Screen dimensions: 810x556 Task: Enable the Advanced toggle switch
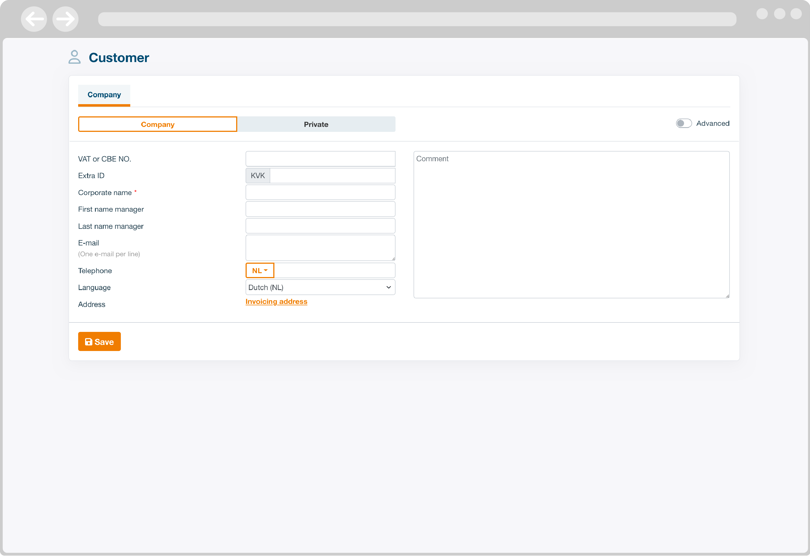coord(683,123)
